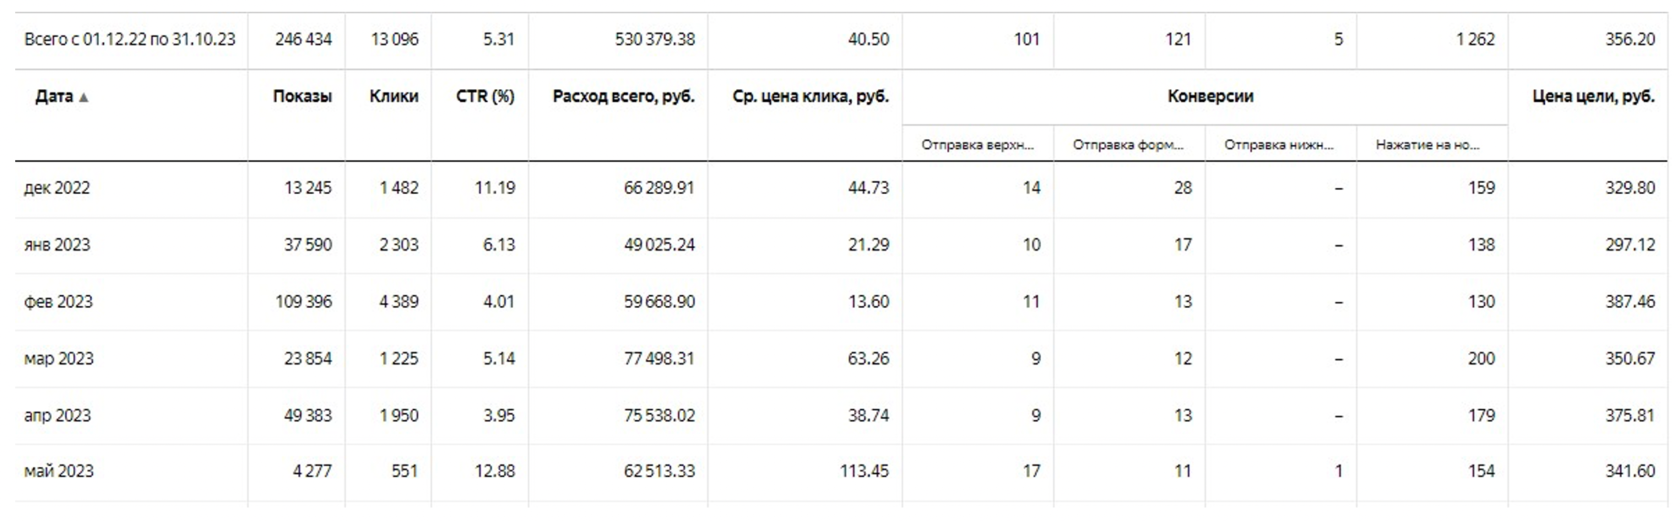Screen dimensions: 1680x521
Task: Click the CTR (%) column header
Action: (485, 97)
